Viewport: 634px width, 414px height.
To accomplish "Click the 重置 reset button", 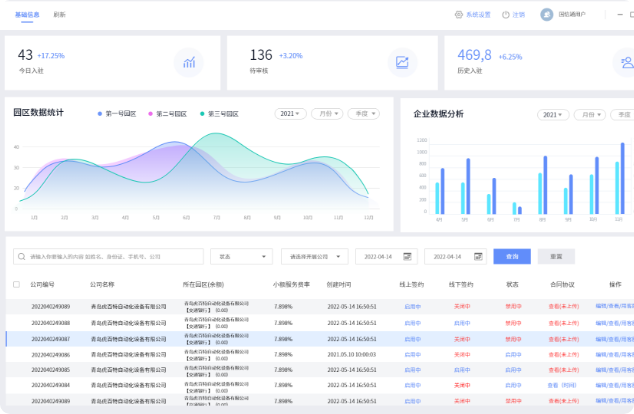I will point(555,256).
